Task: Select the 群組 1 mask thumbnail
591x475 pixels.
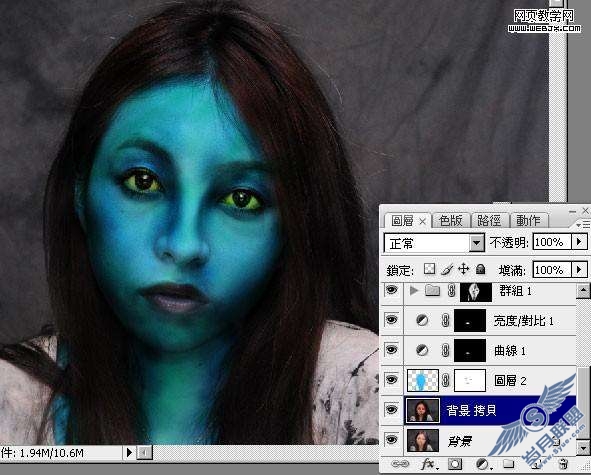Action: 476,292
